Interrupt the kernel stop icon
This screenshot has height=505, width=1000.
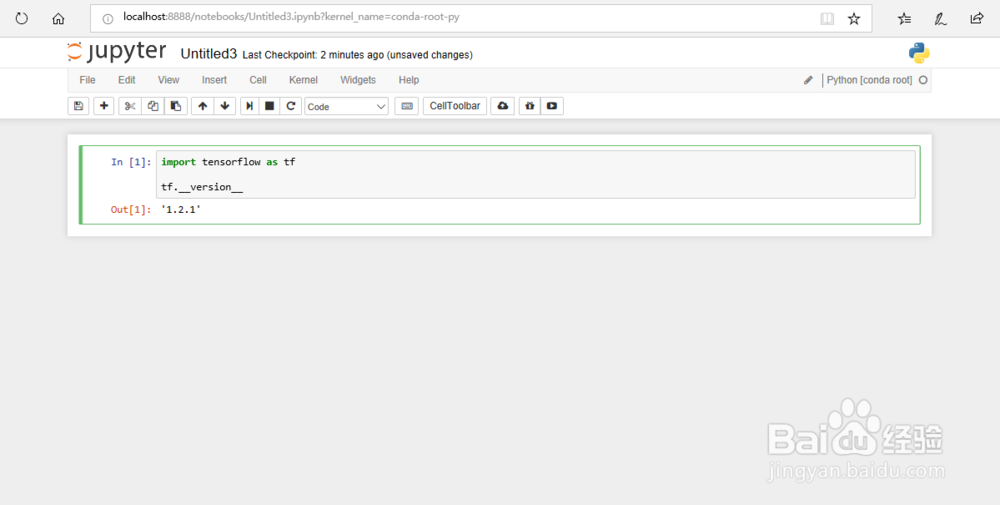click(x=270, y=106)
